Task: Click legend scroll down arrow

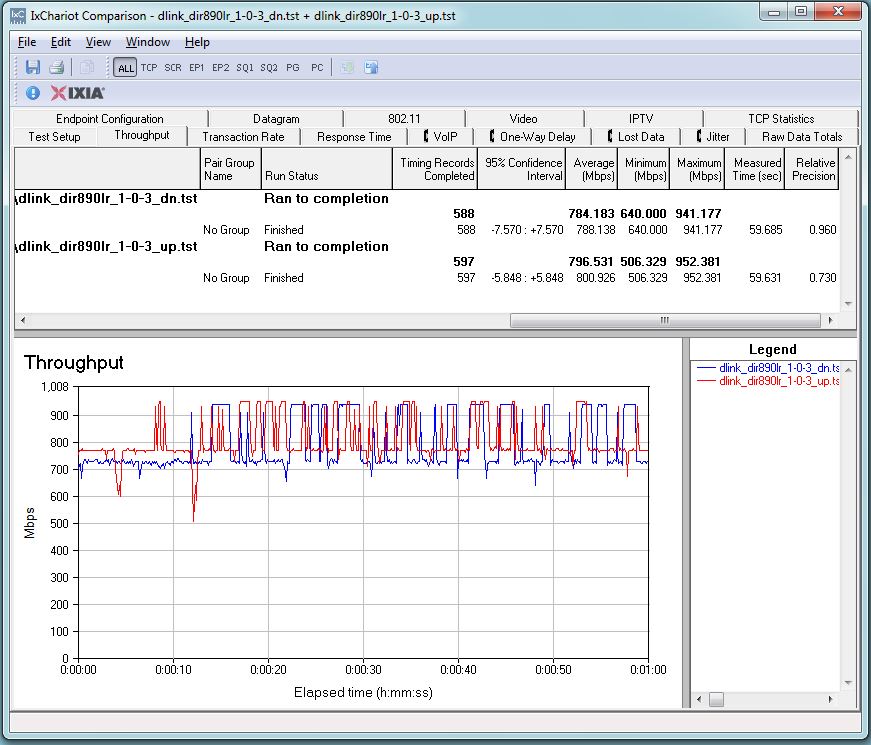Action: (848, 683)
